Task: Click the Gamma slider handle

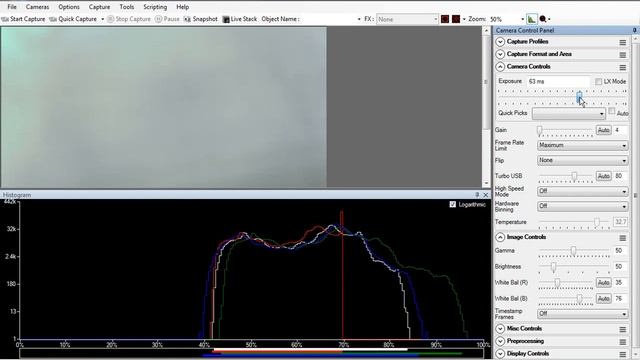Action: [x=573, y=251]
